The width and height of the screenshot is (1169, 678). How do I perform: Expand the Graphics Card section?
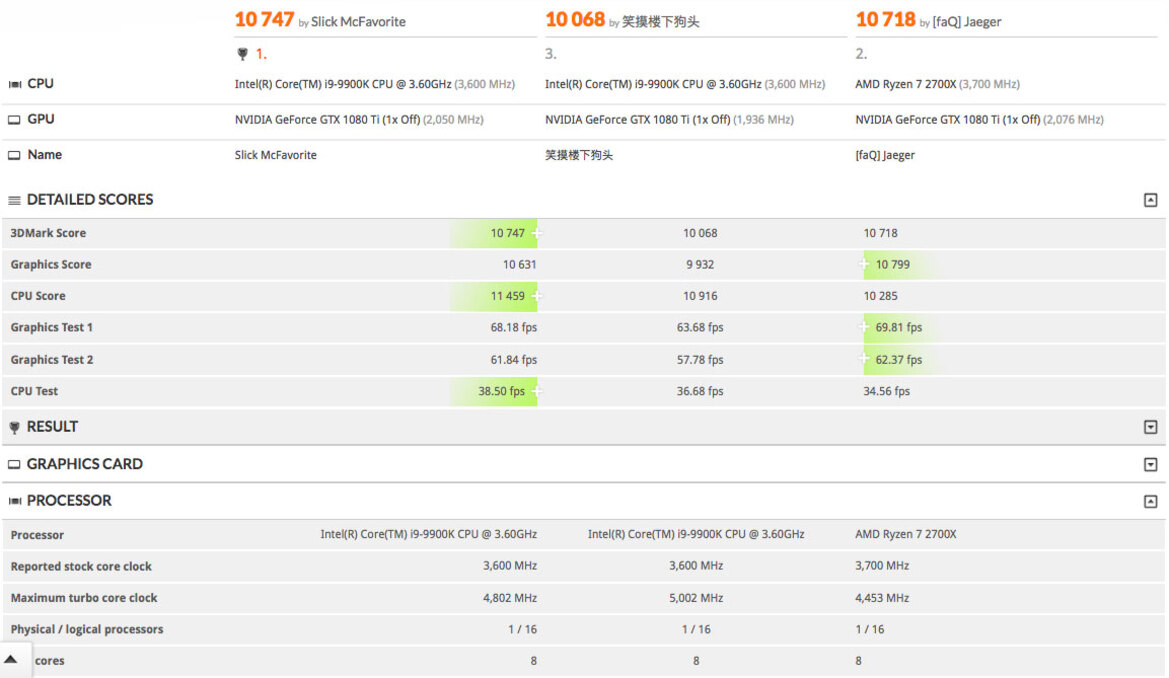coord(1150,465)
